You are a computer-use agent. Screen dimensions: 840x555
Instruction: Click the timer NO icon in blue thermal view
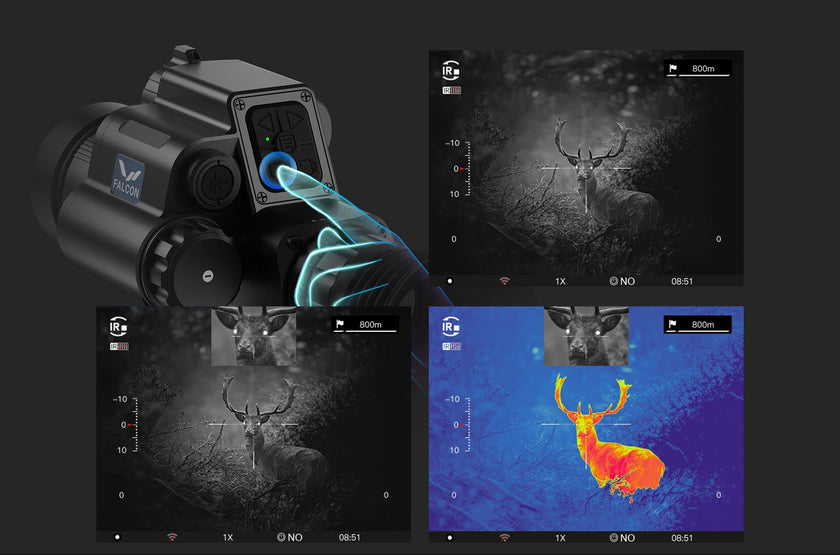622,538
